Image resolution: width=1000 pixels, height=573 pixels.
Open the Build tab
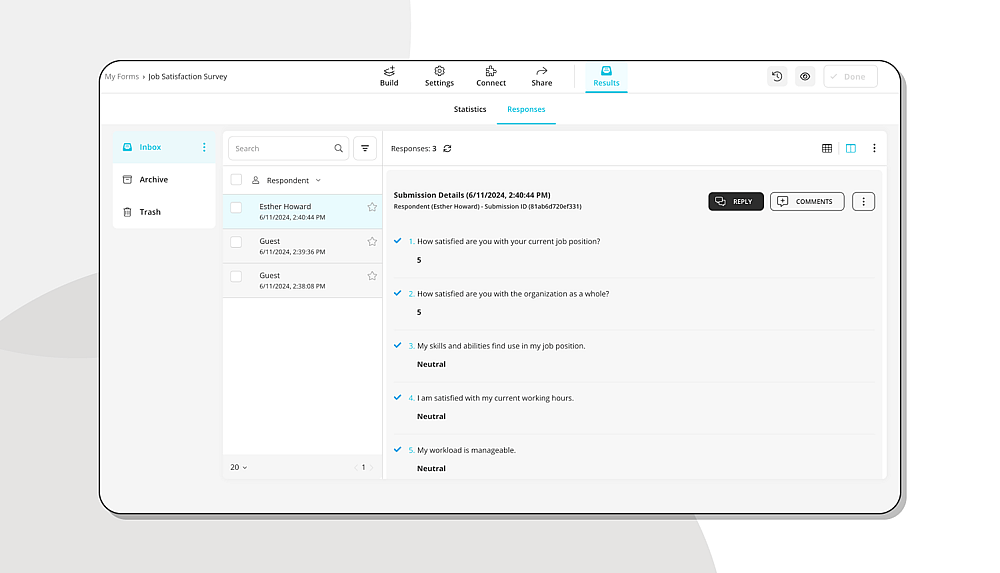tap(389, 76)
